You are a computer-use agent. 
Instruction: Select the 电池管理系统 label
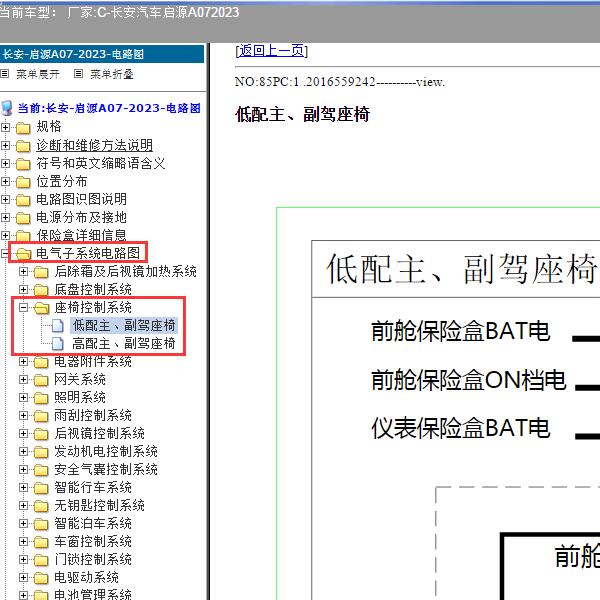[x=93, y=594]
